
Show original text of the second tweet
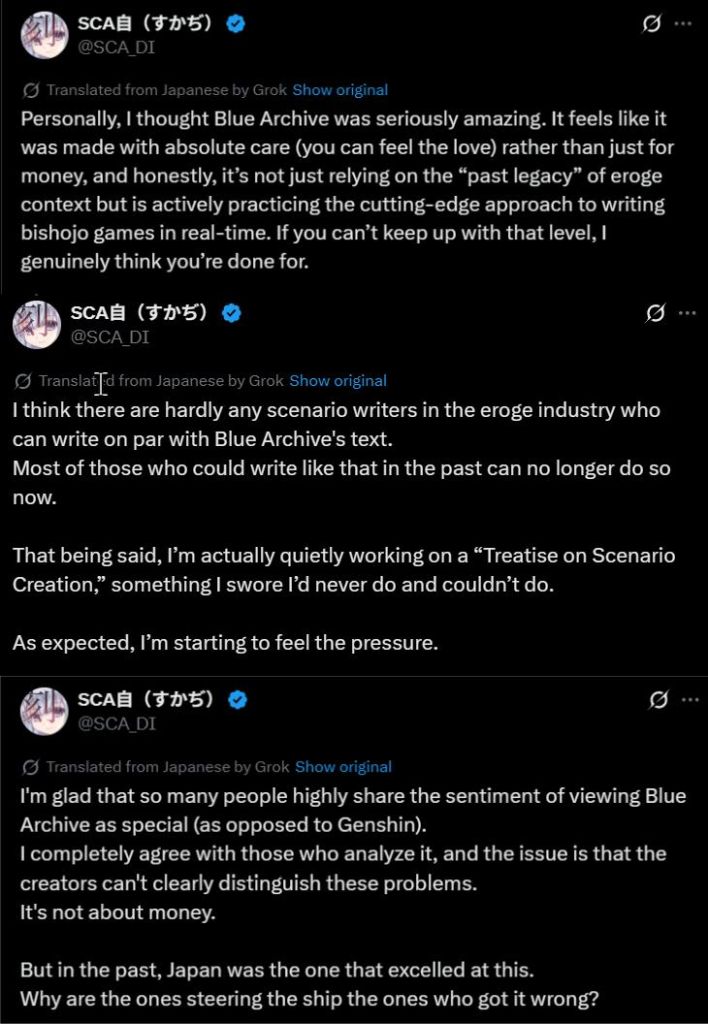(338, 380)
